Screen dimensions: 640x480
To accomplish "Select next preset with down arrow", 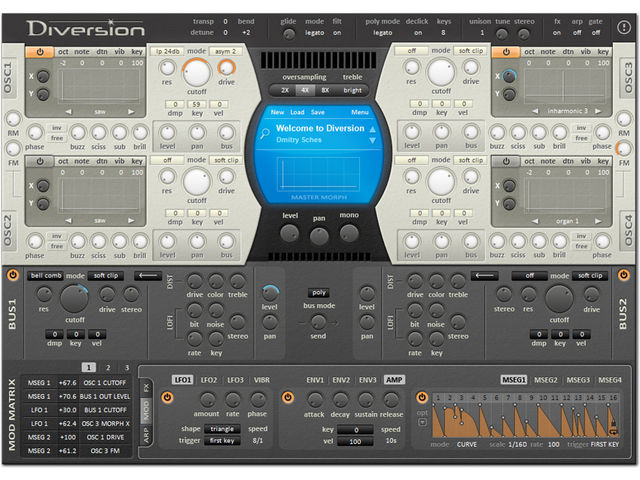I will 372,140.
